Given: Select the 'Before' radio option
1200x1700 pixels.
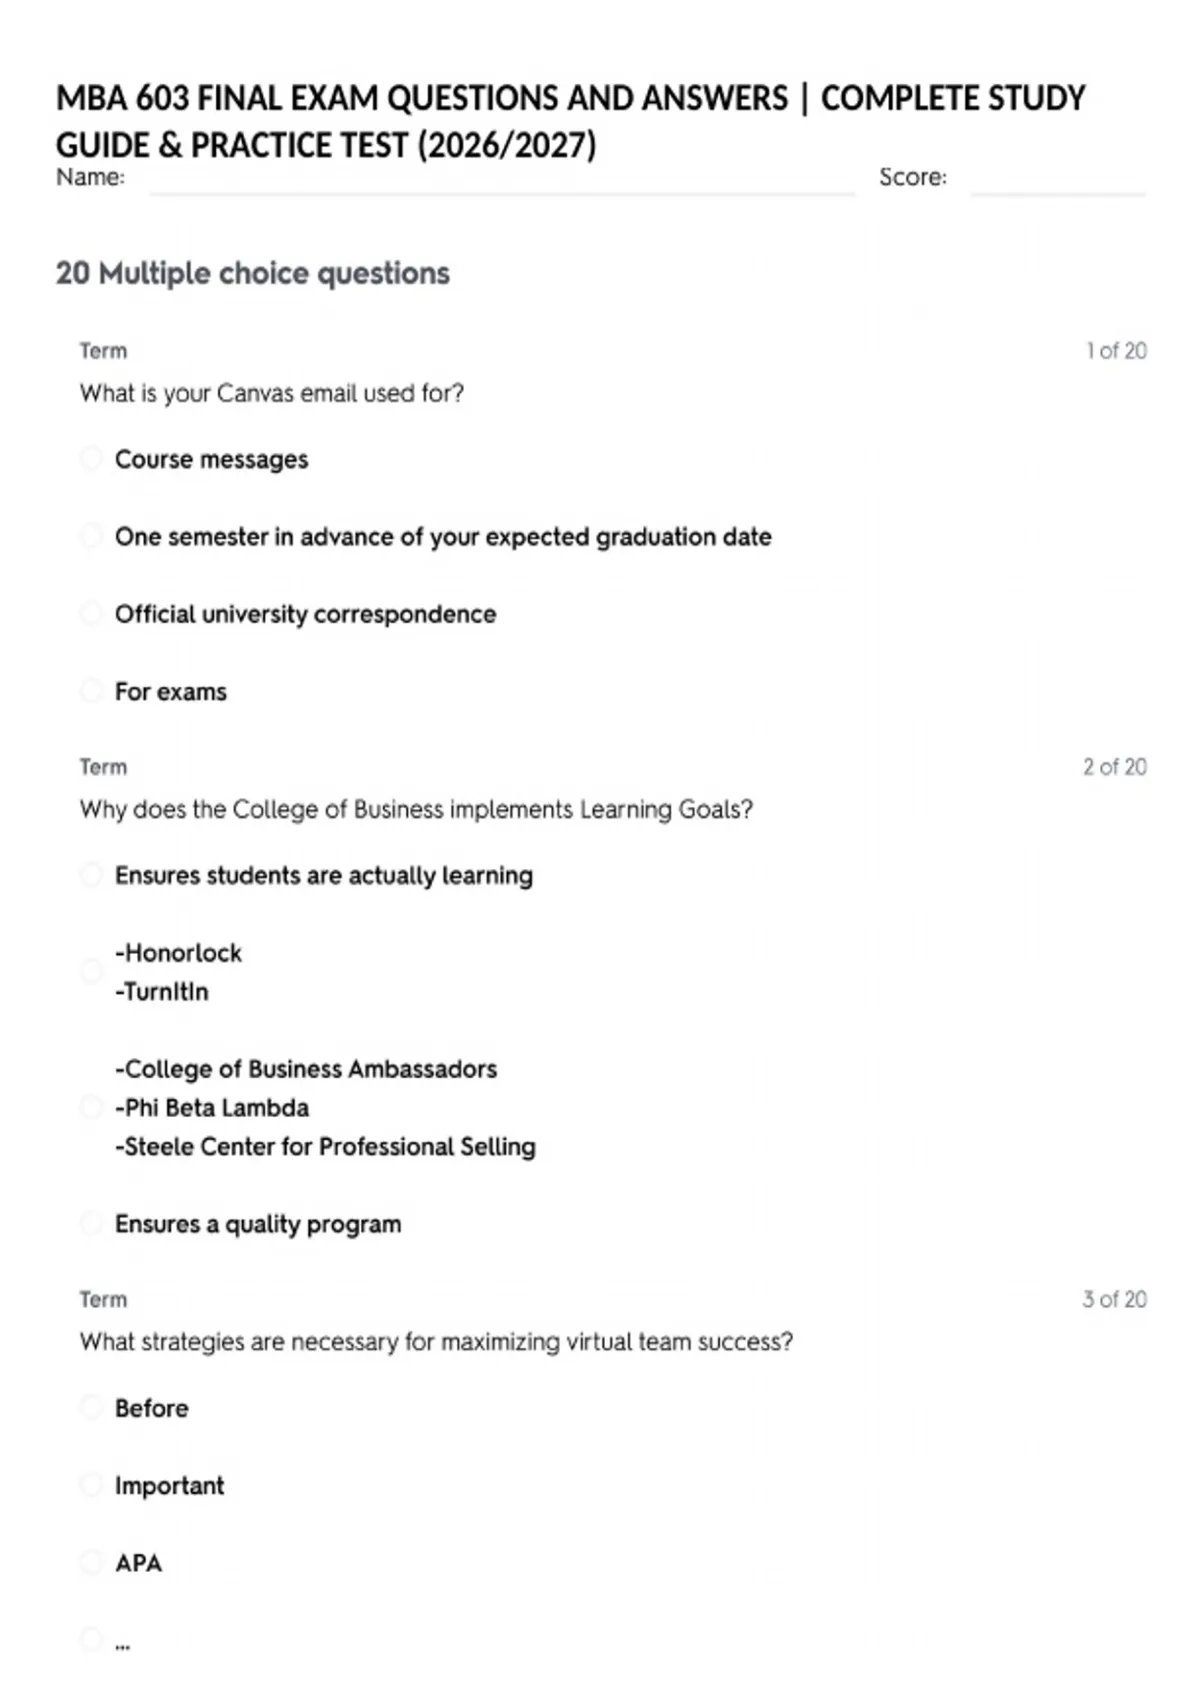Looking at the screenshot, I should 91,1407.
